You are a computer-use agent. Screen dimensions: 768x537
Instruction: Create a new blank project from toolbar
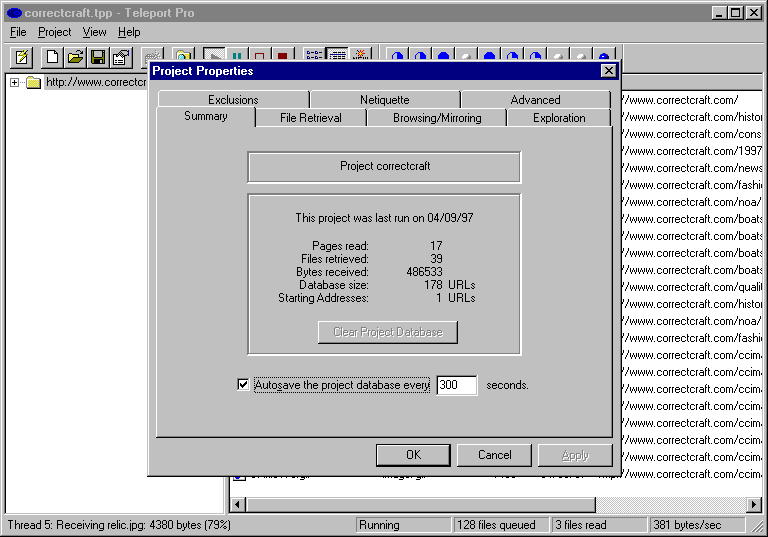click(x=52, y=57)
